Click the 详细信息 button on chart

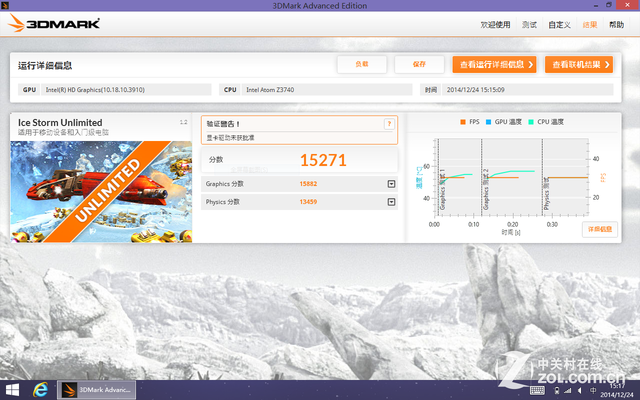(600, 229)
